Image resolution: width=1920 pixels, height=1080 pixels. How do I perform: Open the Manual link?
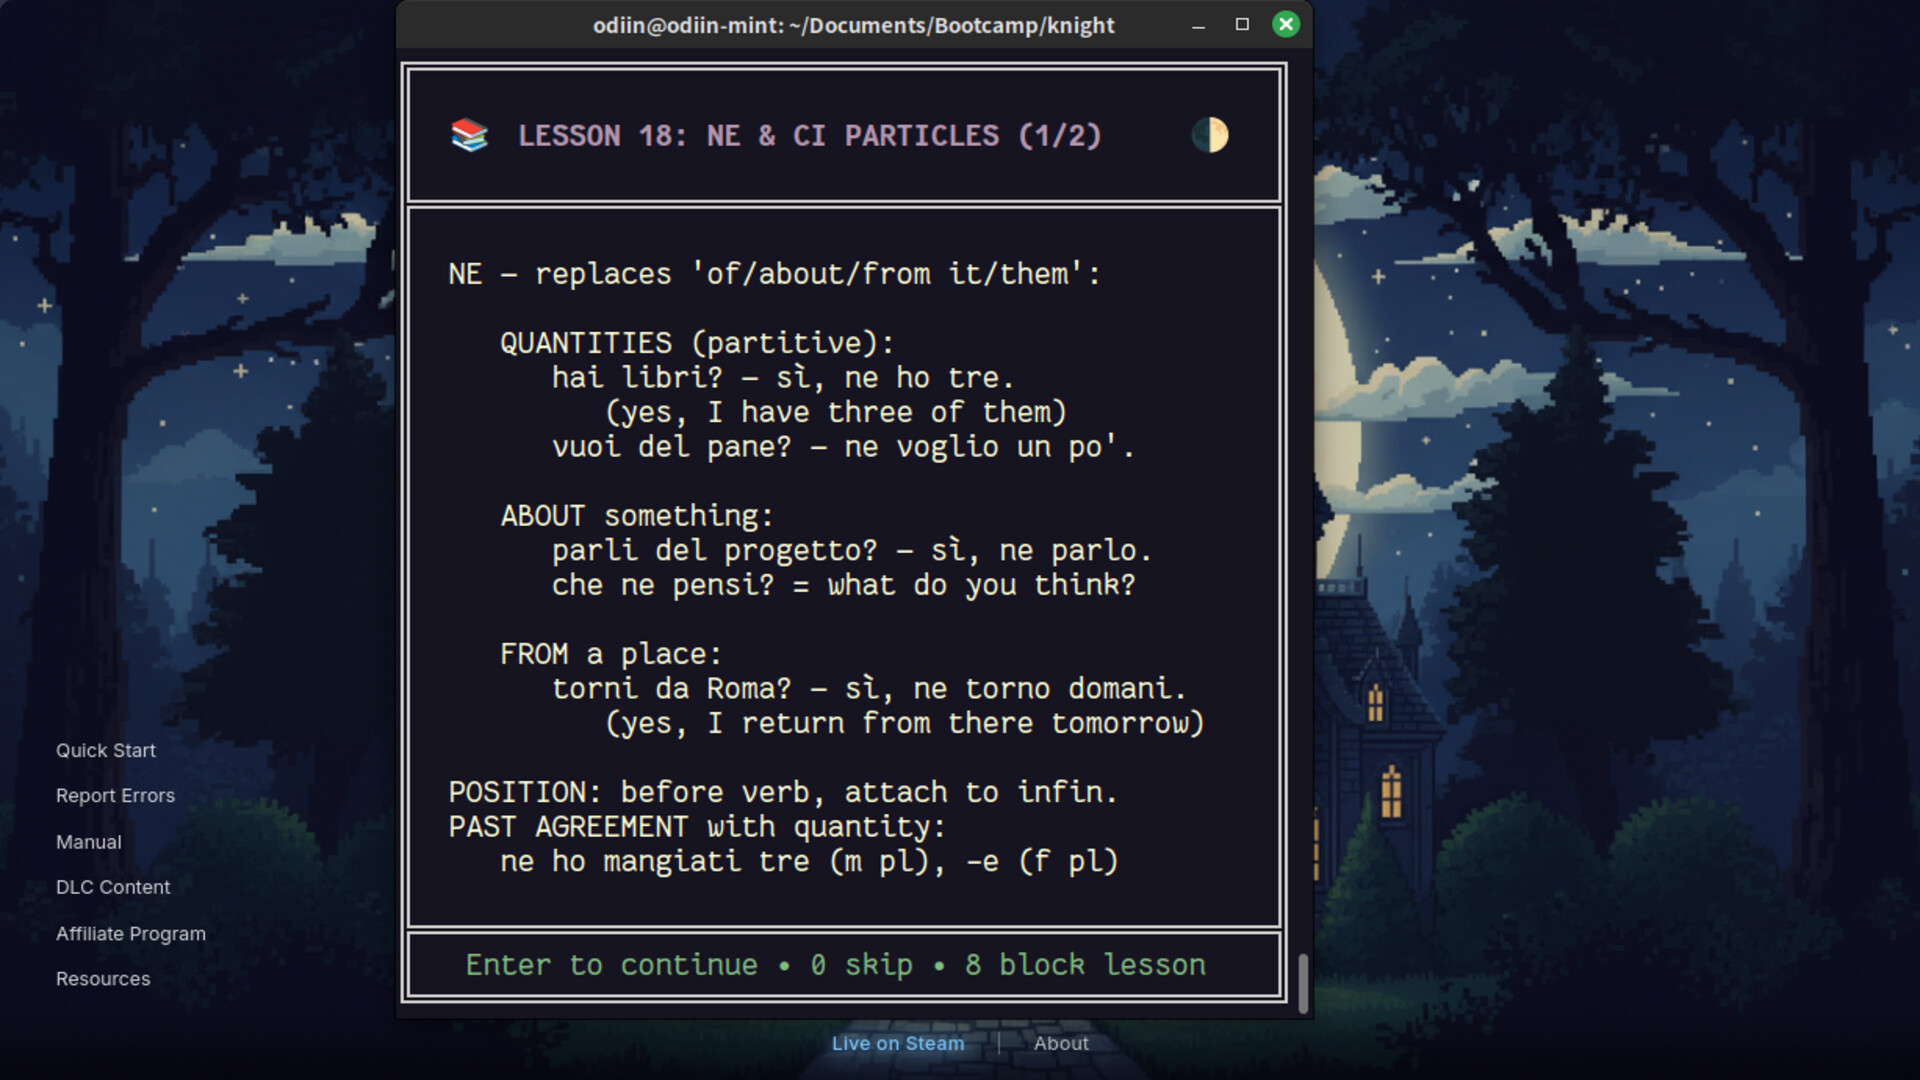click(x=89, y=842)
